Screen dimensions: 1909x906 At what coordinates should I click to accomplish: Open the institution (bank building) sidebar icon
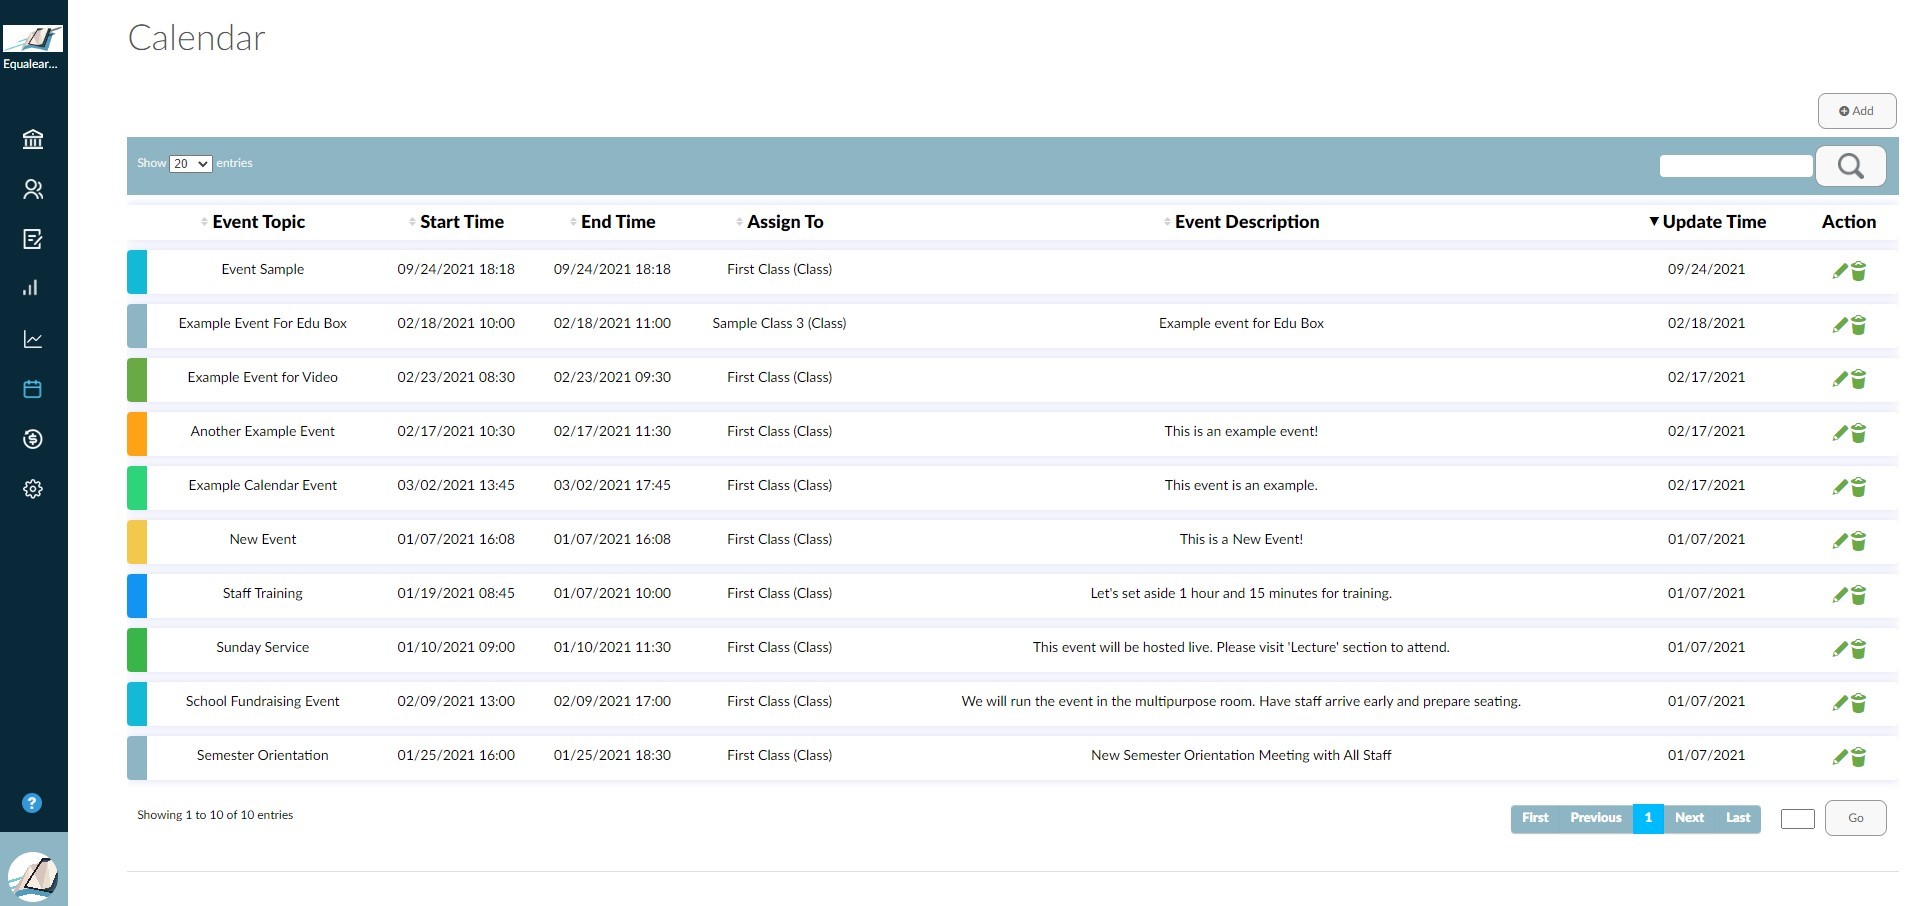tap(33, 139)
